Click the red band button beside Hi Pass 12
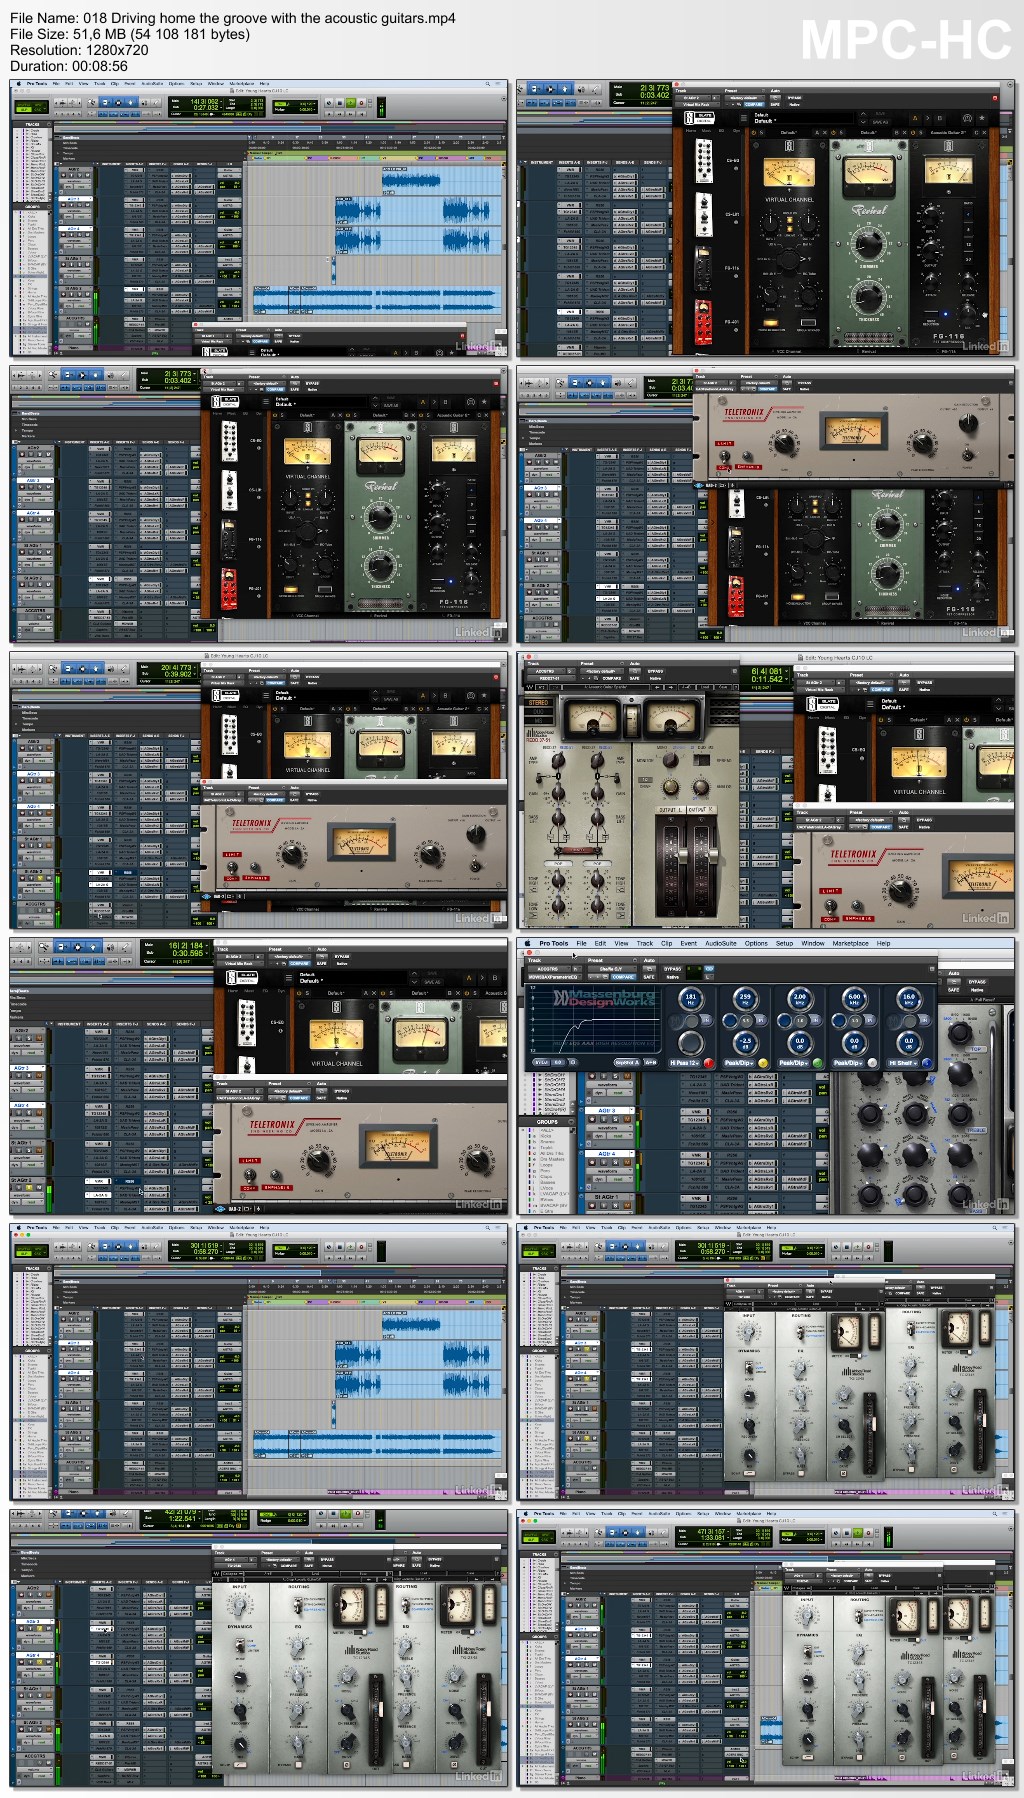The image size is (1024, 1798). pos(708,1063)
